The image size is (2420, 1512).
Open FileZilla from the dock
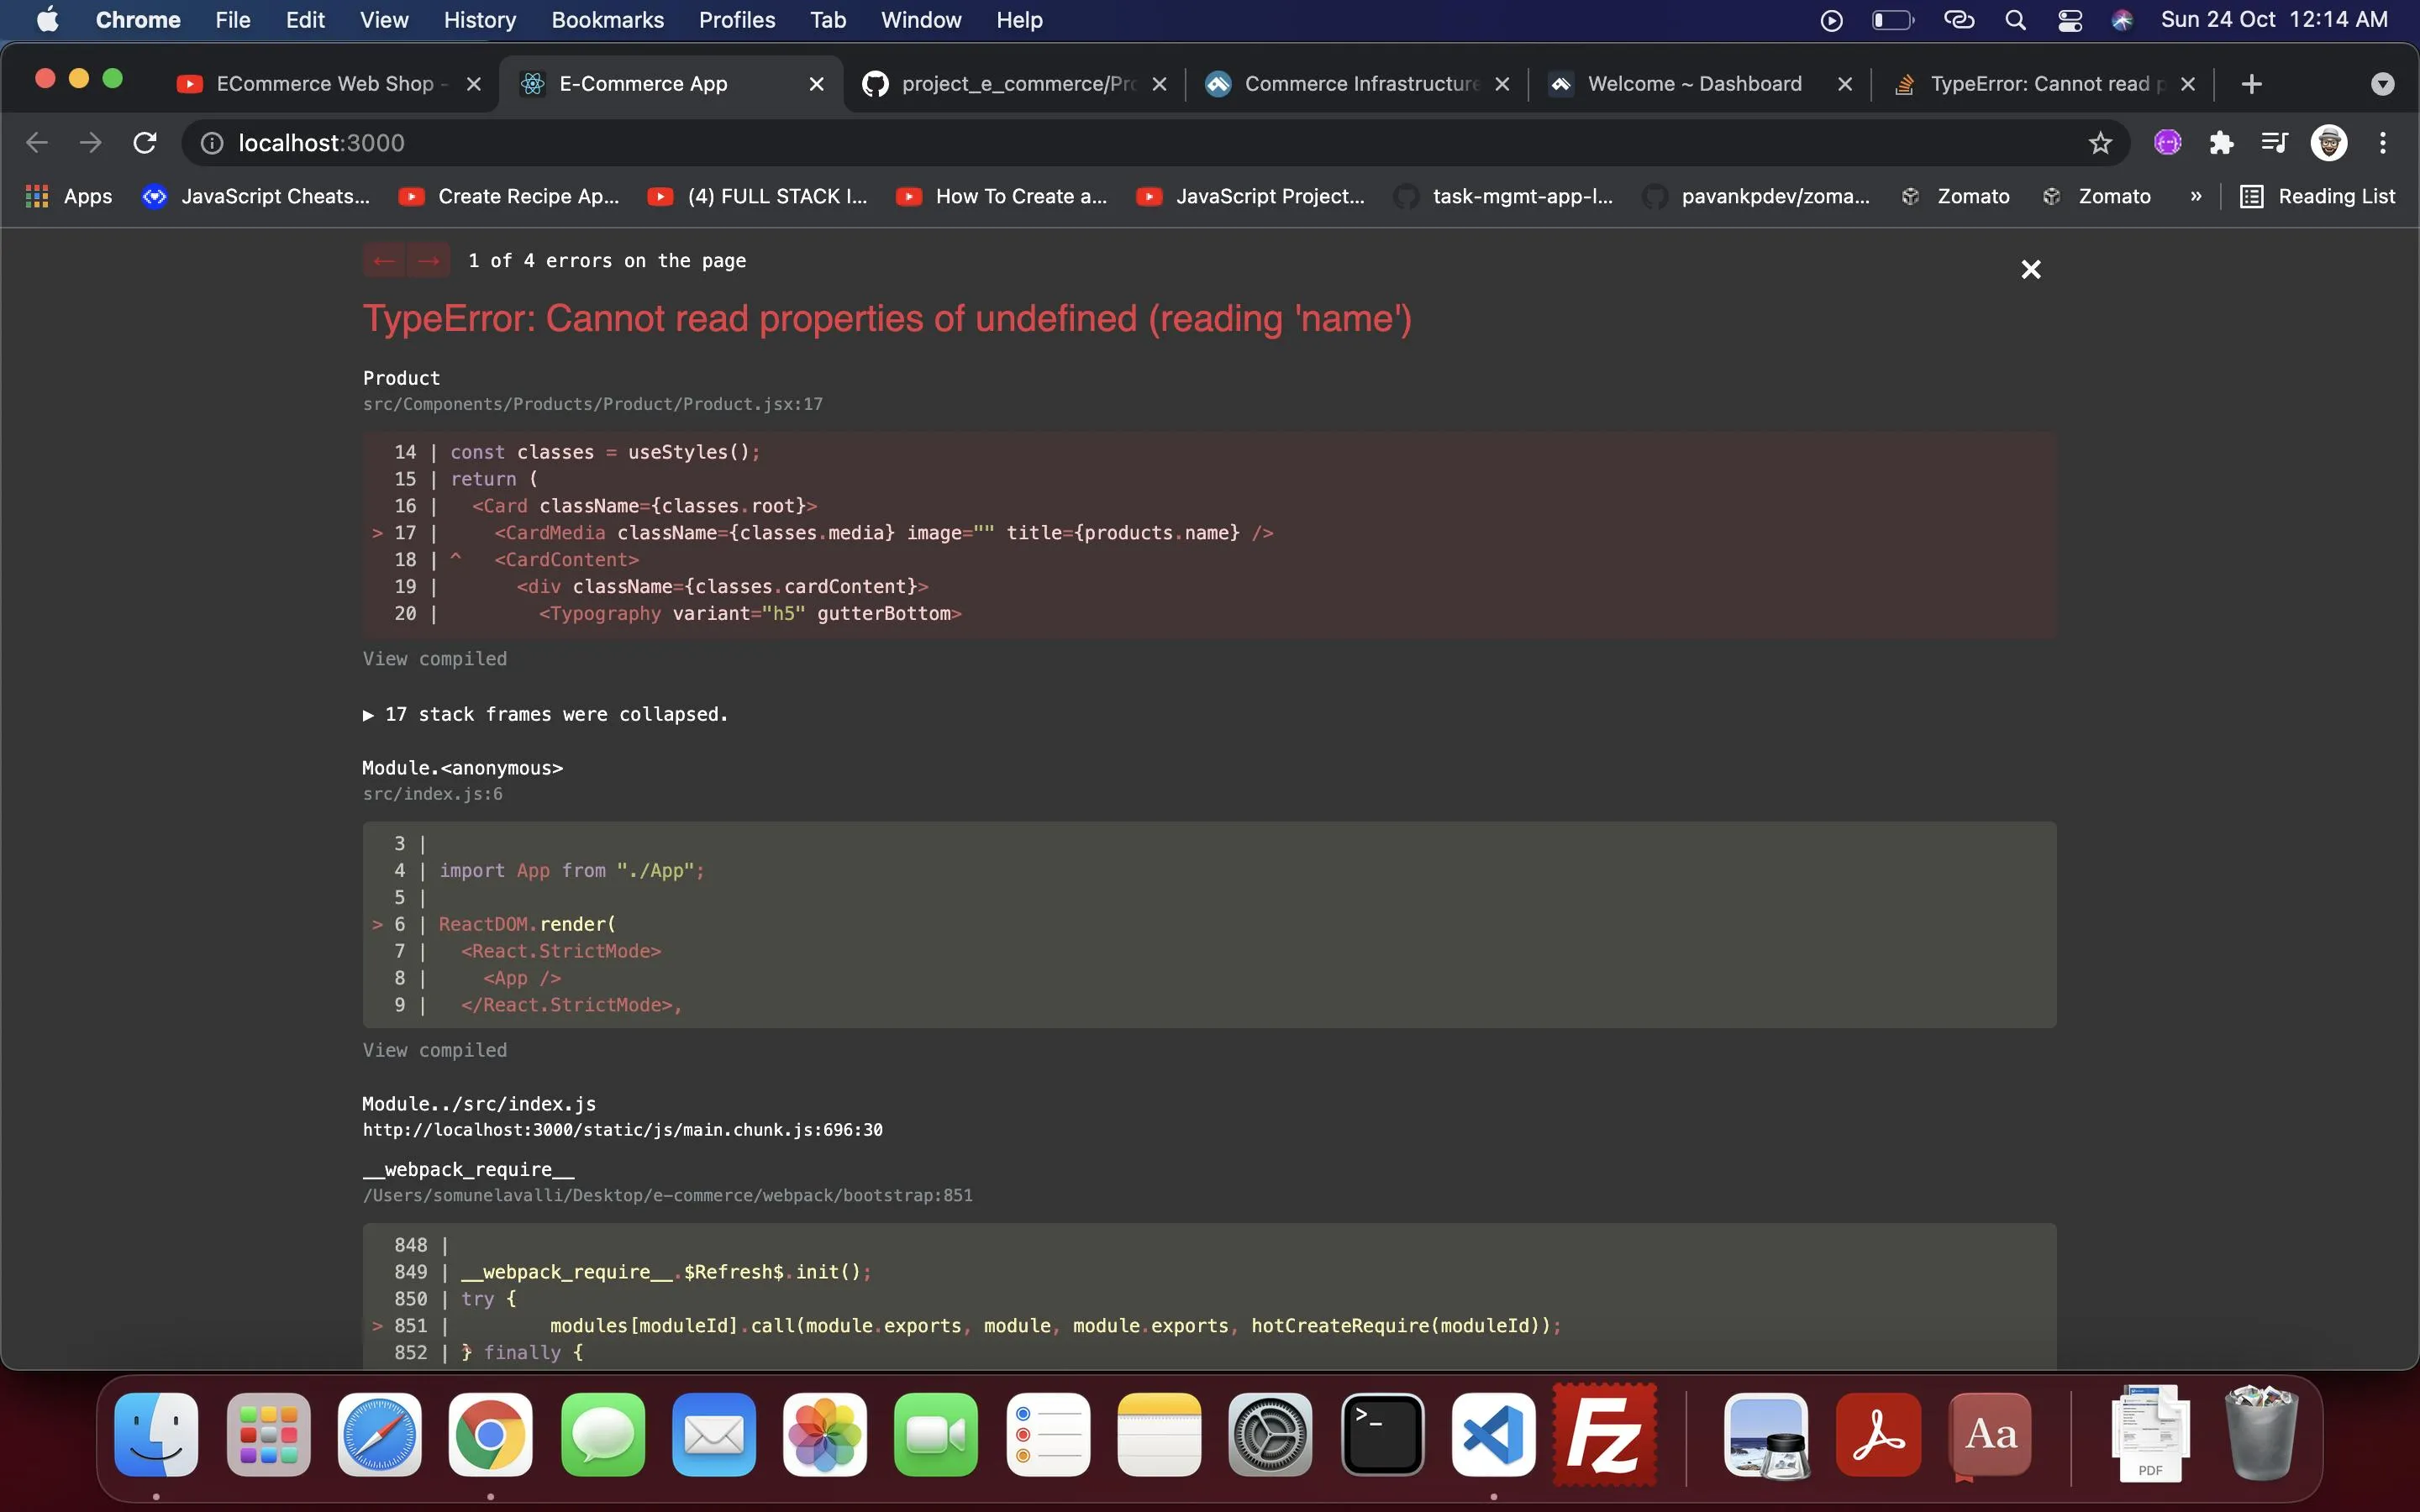(1604, 1435)
